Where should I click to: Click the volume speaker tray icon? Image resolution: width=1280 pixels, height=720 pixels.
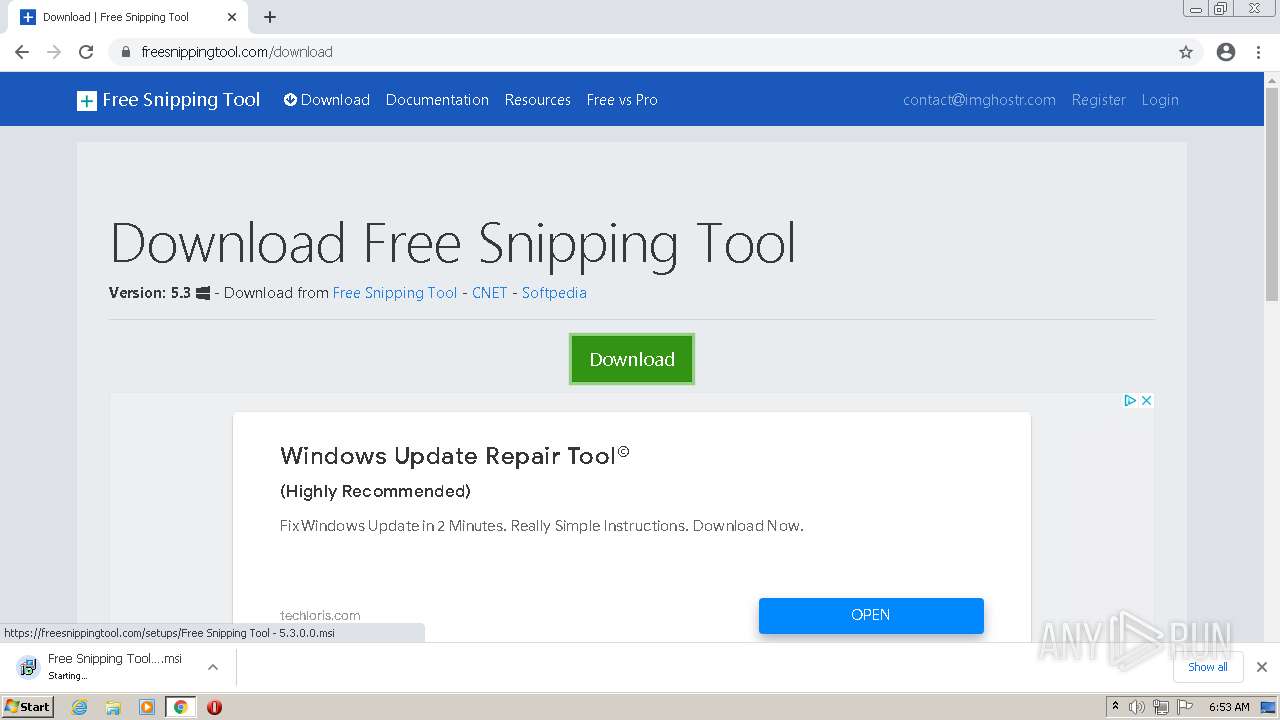(1137, 707)
